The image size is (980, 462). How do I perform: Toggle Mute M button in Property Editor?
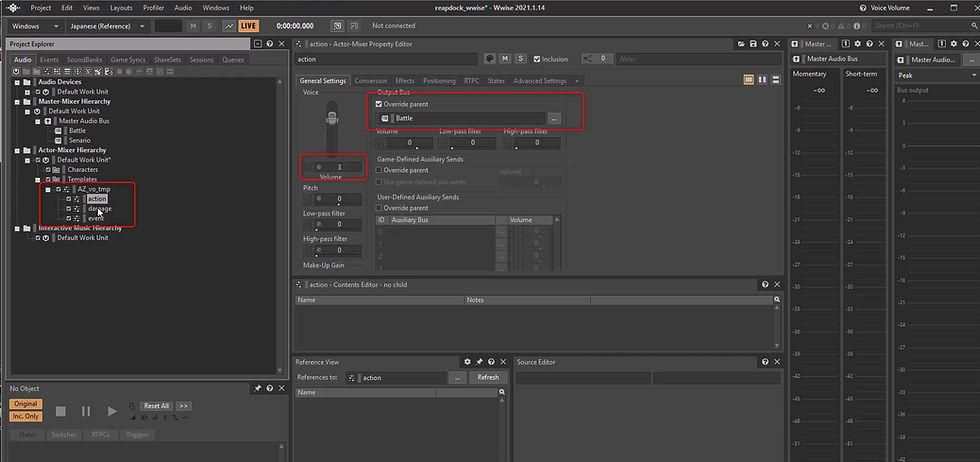click(x=505, y=59)
